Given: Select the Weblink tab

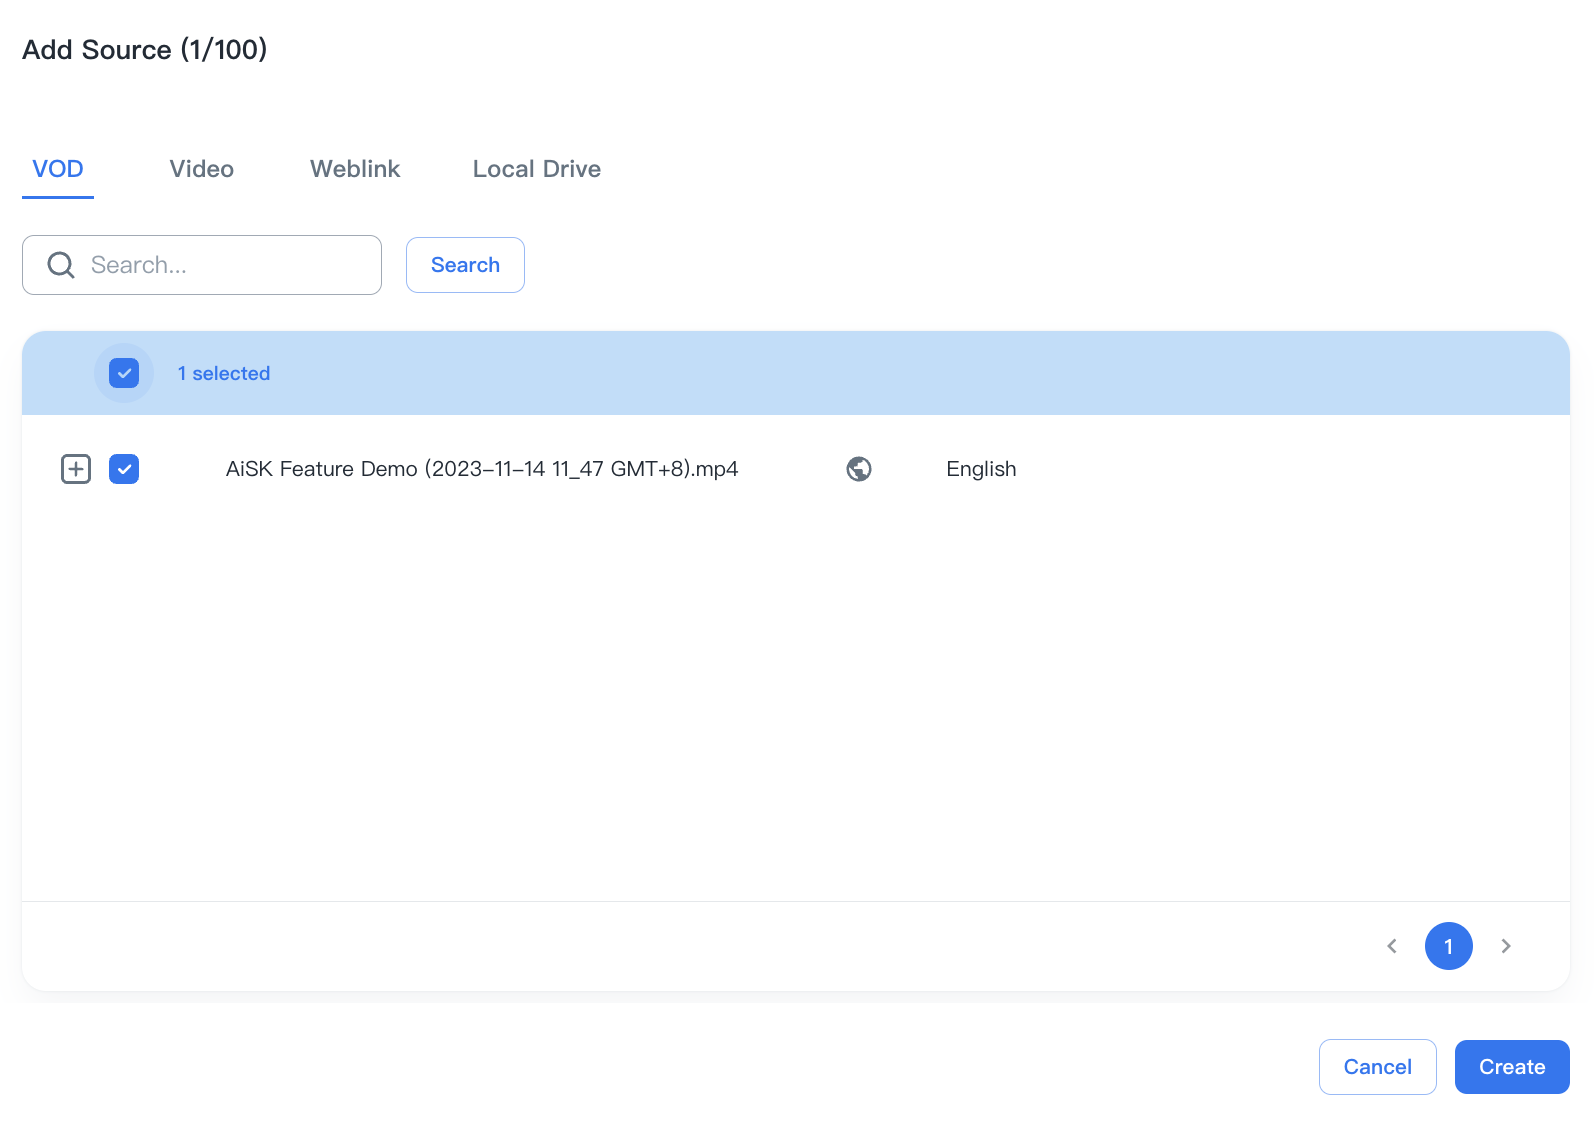Looking at the screenshot, I should click(355, 169).
